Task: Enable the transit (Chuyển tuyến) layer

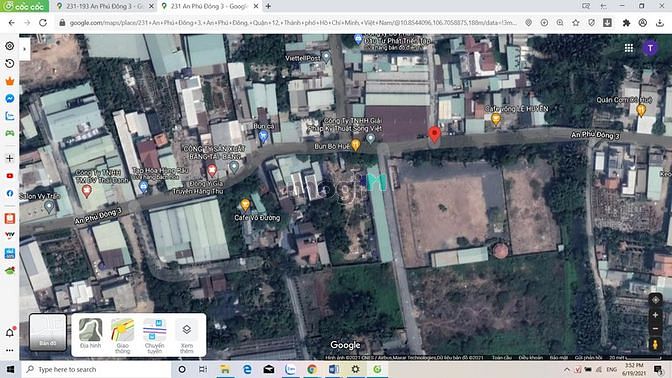Action: pyautogui.click(x=154, y=336)
